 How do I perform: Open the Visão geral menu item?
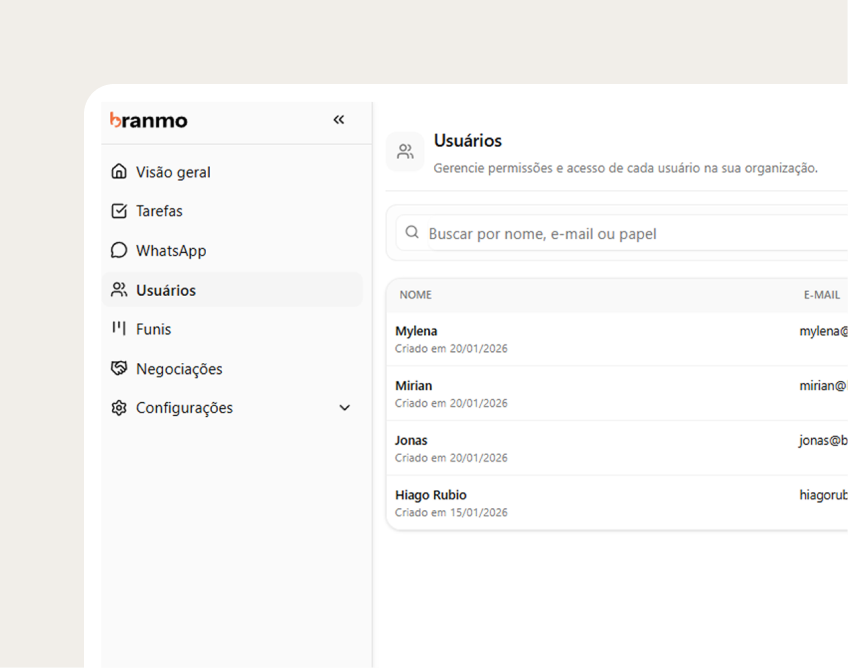(173, 172)
